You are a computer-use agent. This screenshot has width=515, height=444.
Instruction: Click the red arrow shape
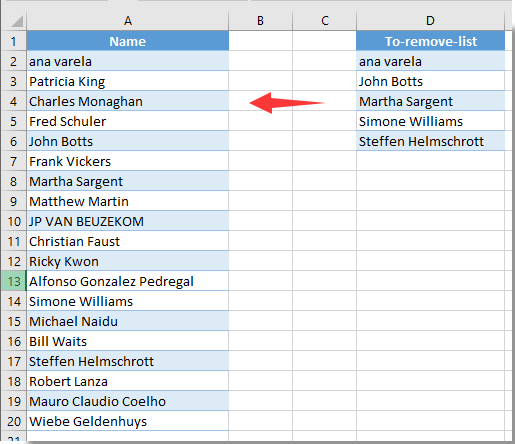point(287,103)
